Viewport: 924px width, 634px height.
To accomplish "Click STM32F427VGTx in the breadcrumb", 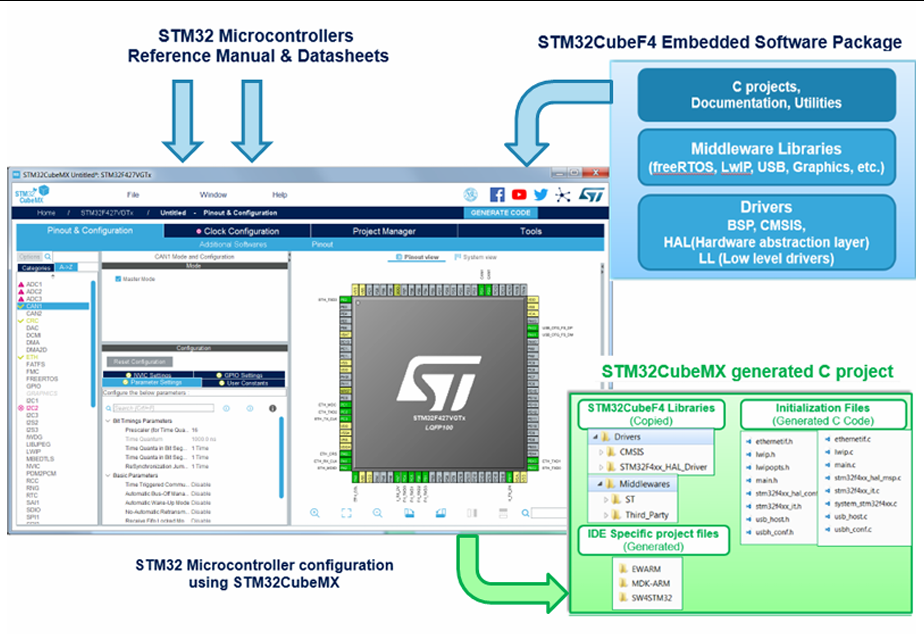I will pyautogui.click(x=107, y=213).
